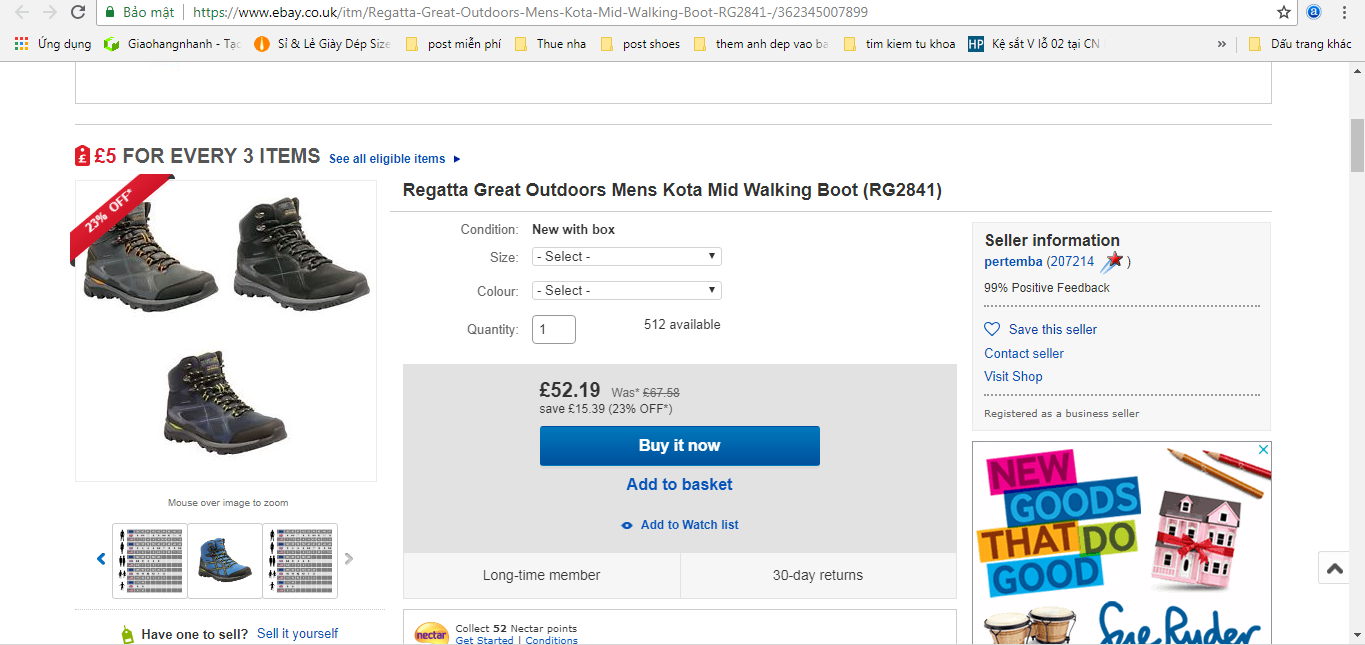Viewport: 1365px width, 645px height.
Task: Open the Contact seller link
Action: 1024,353
